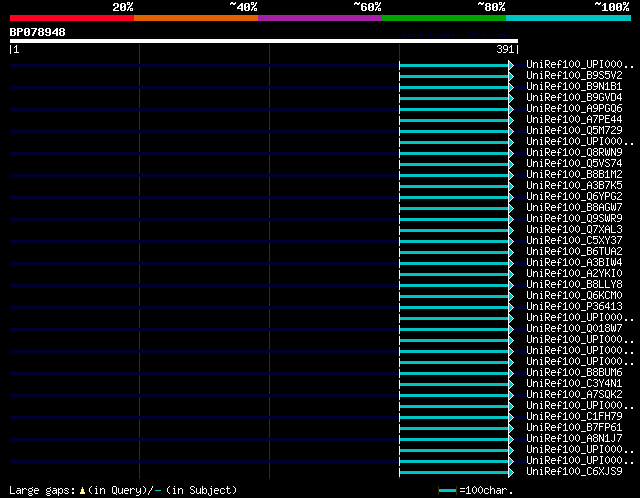Click the arrowhead ending the B7FP61 alignment

pyautogui.click(x=511, y=429)
